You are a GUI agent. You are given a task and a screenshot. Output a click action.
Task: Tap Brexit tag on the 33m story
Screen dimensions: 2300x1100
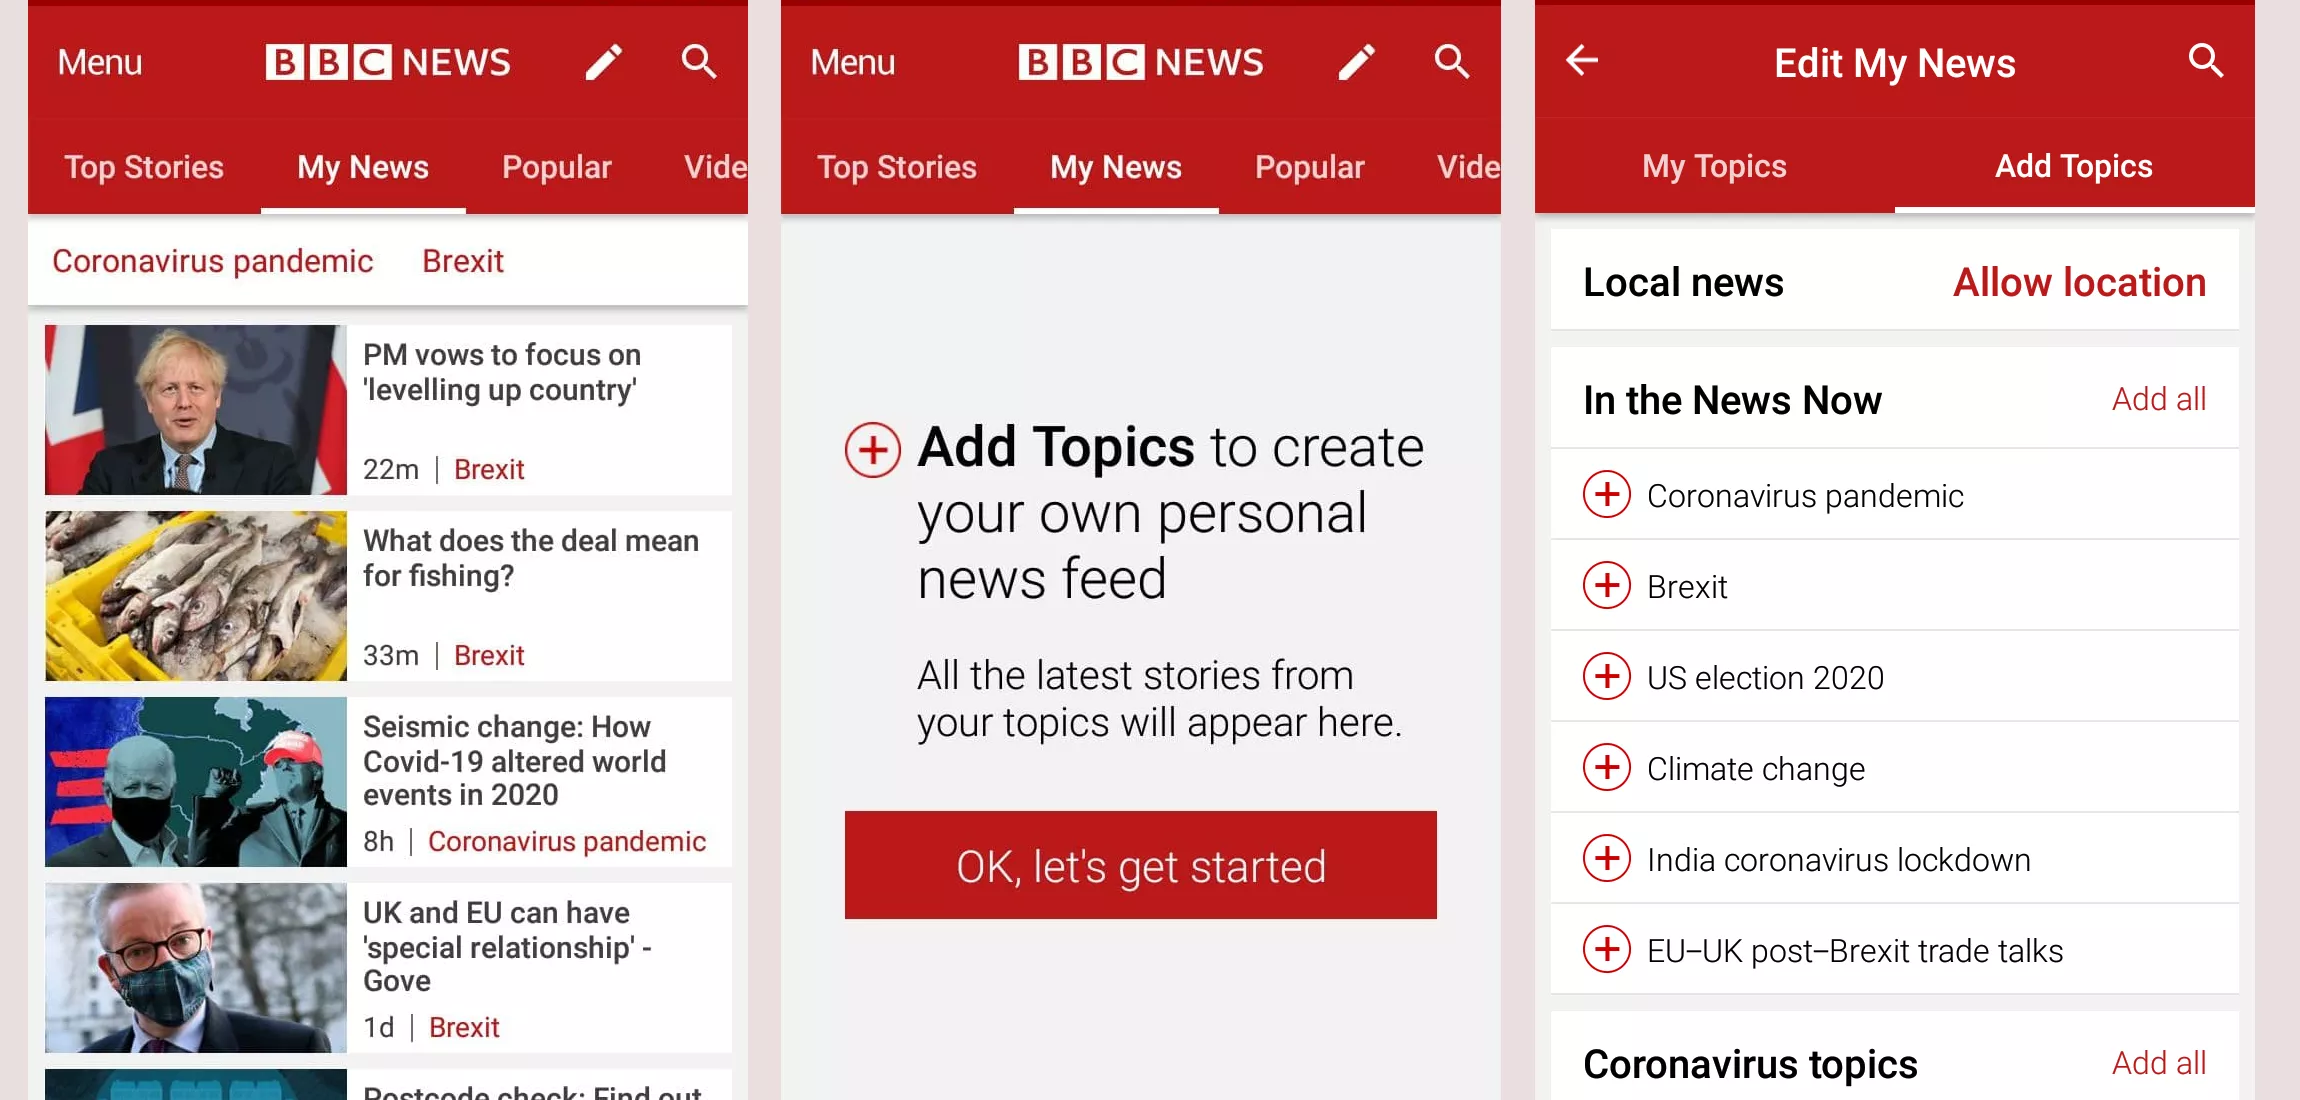click(489, 655)
